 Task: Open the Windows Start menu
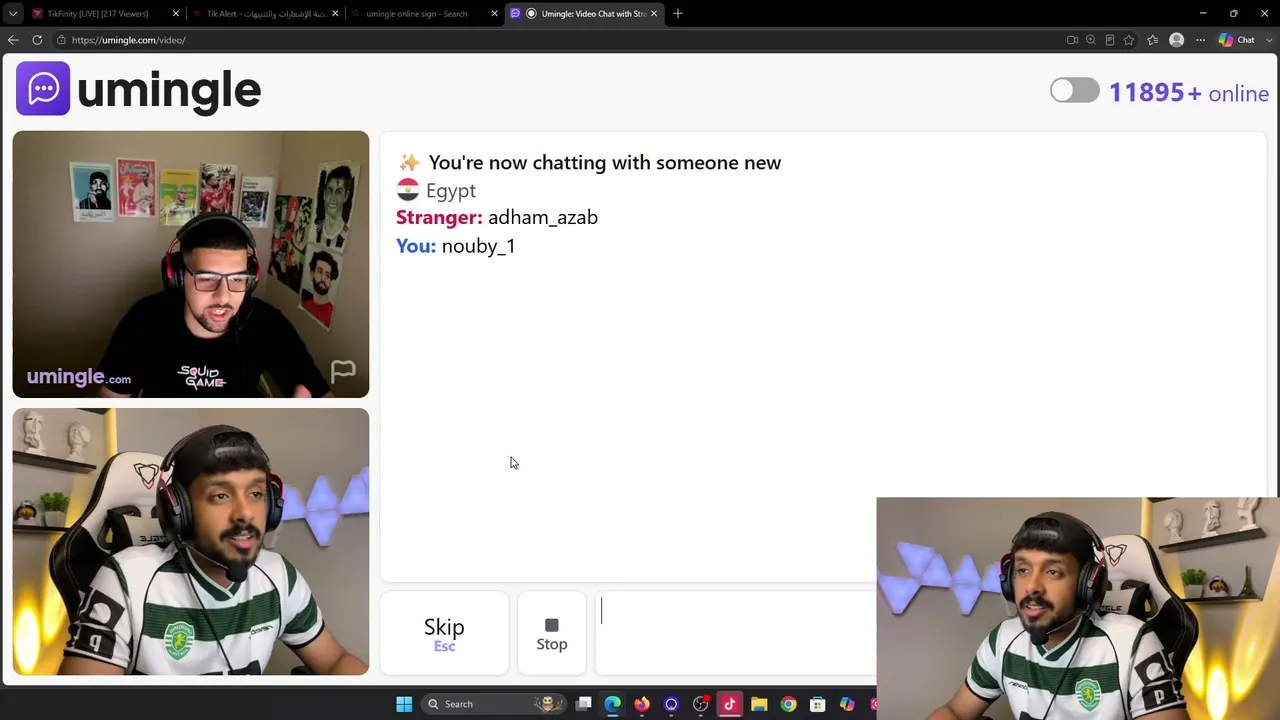404,704
